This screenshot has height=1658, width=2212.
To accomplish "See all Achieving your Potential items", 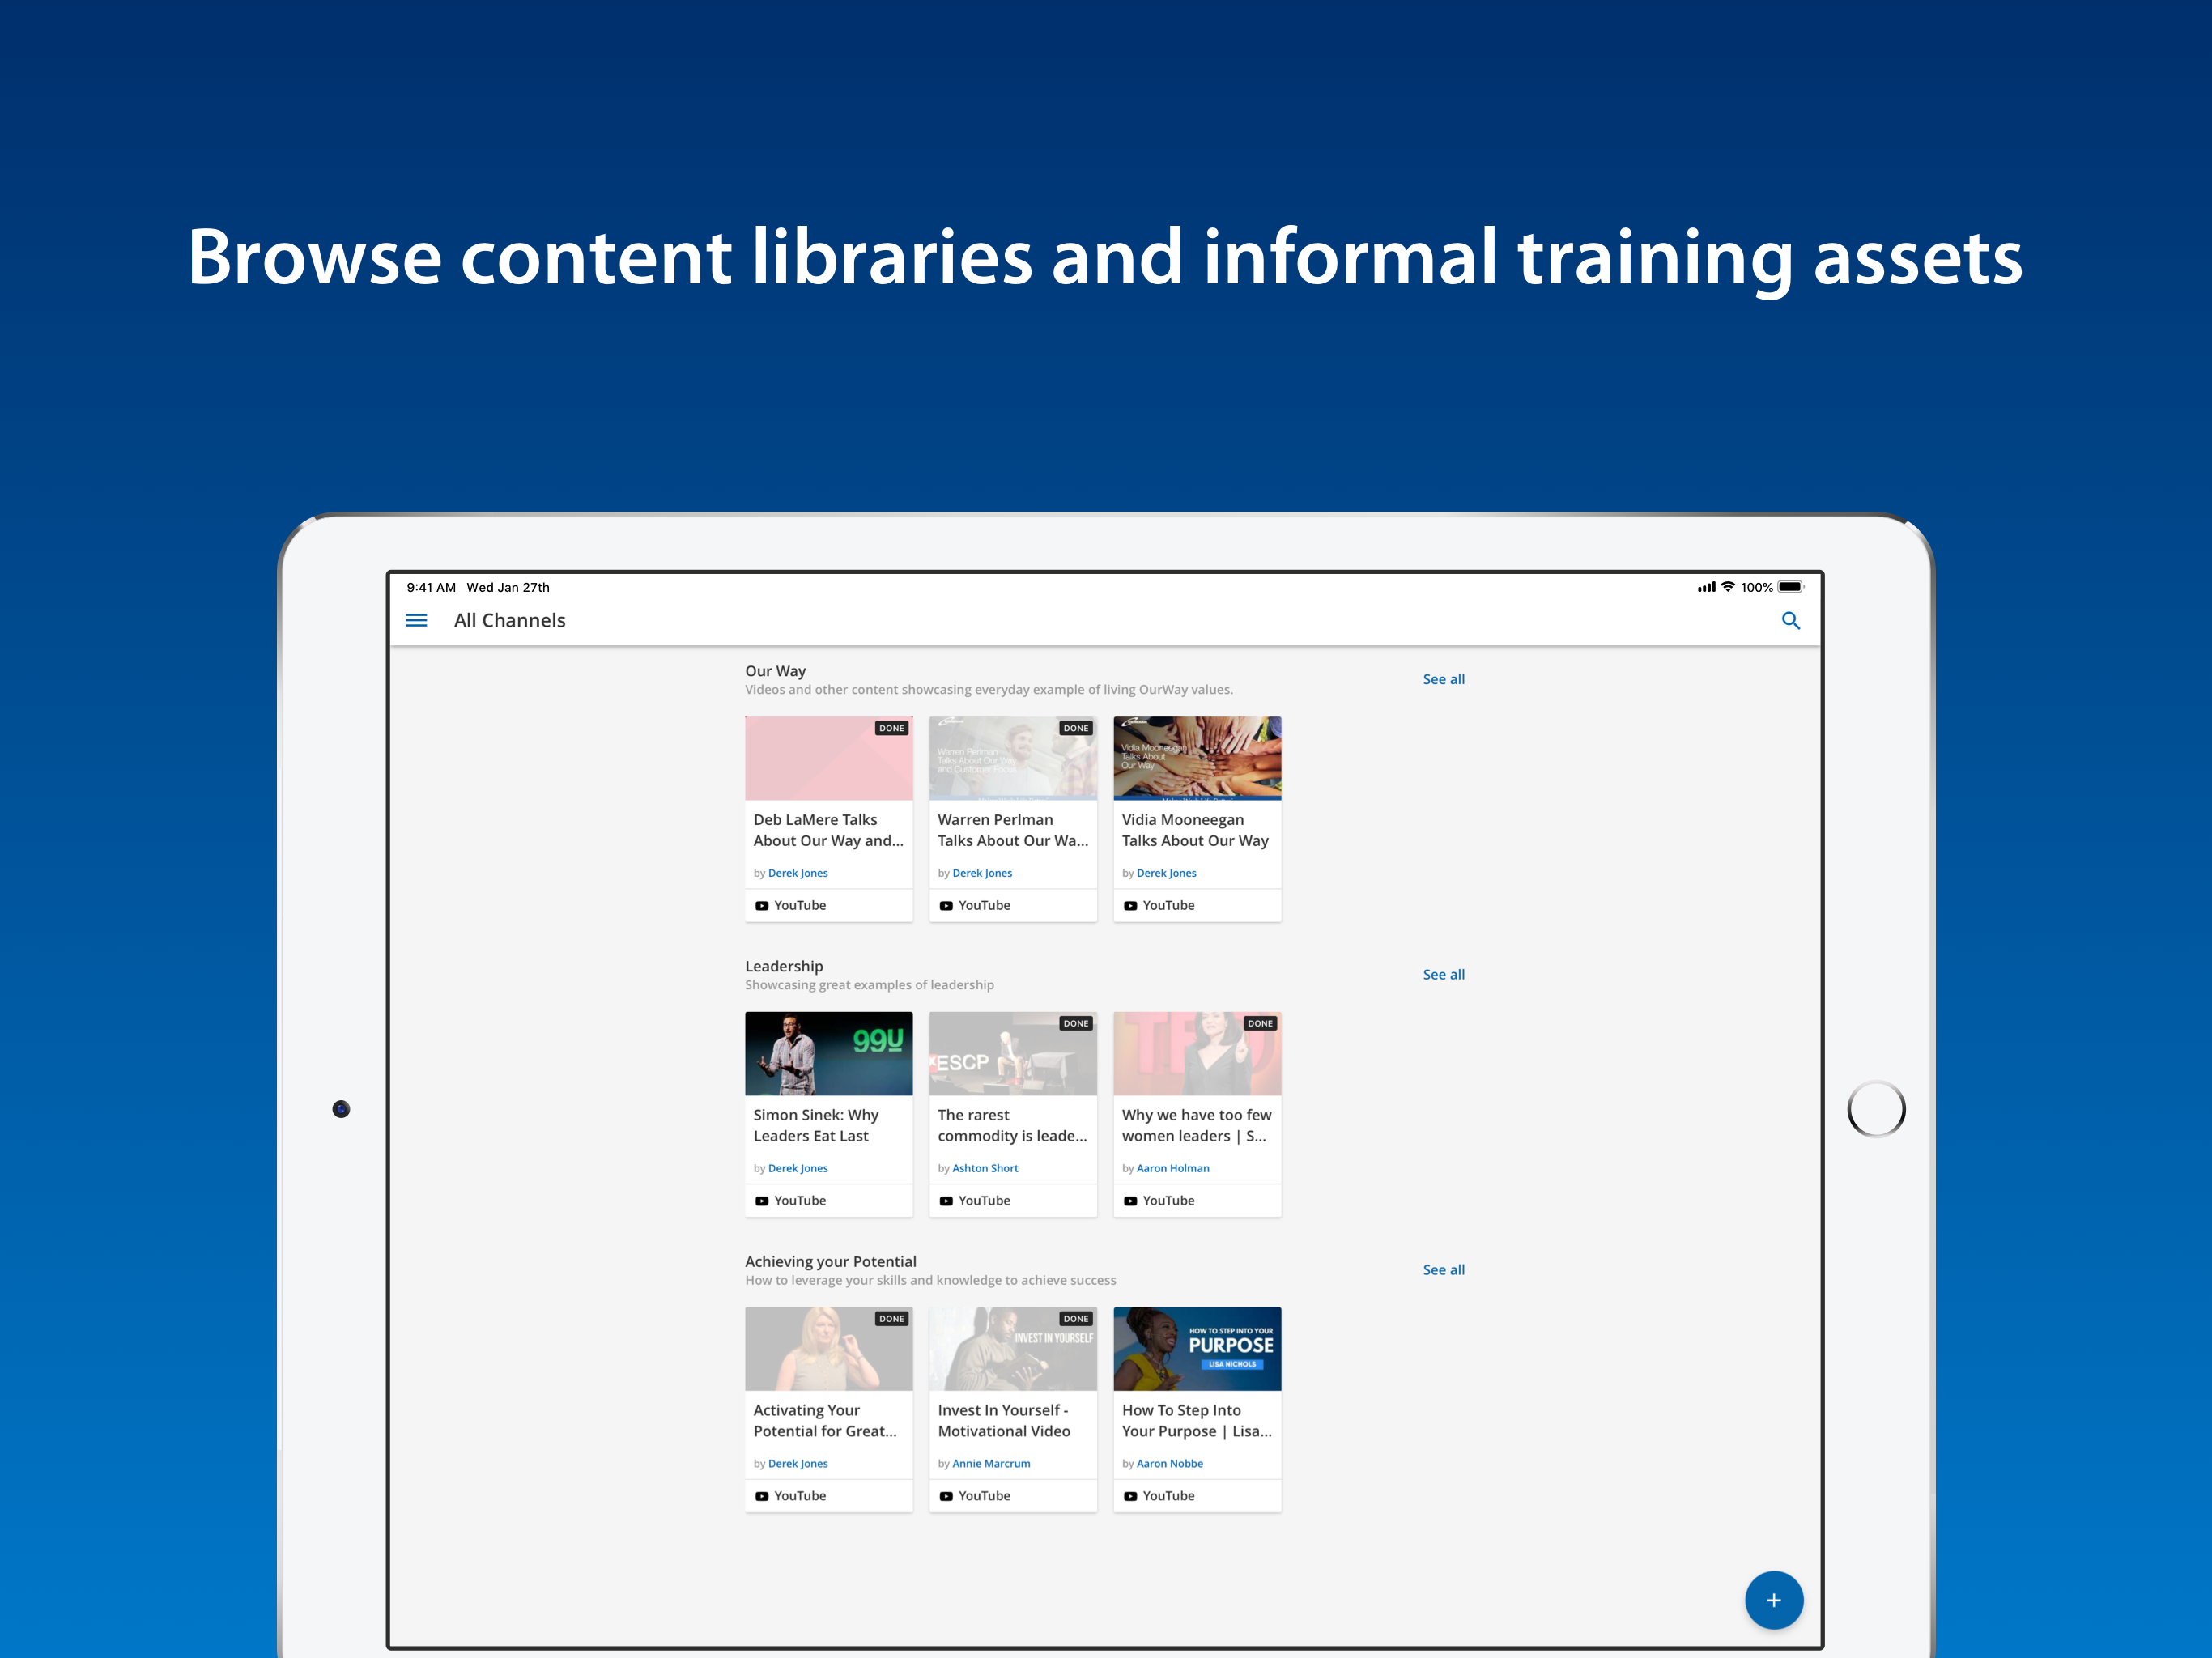I will (1443, 1269).
